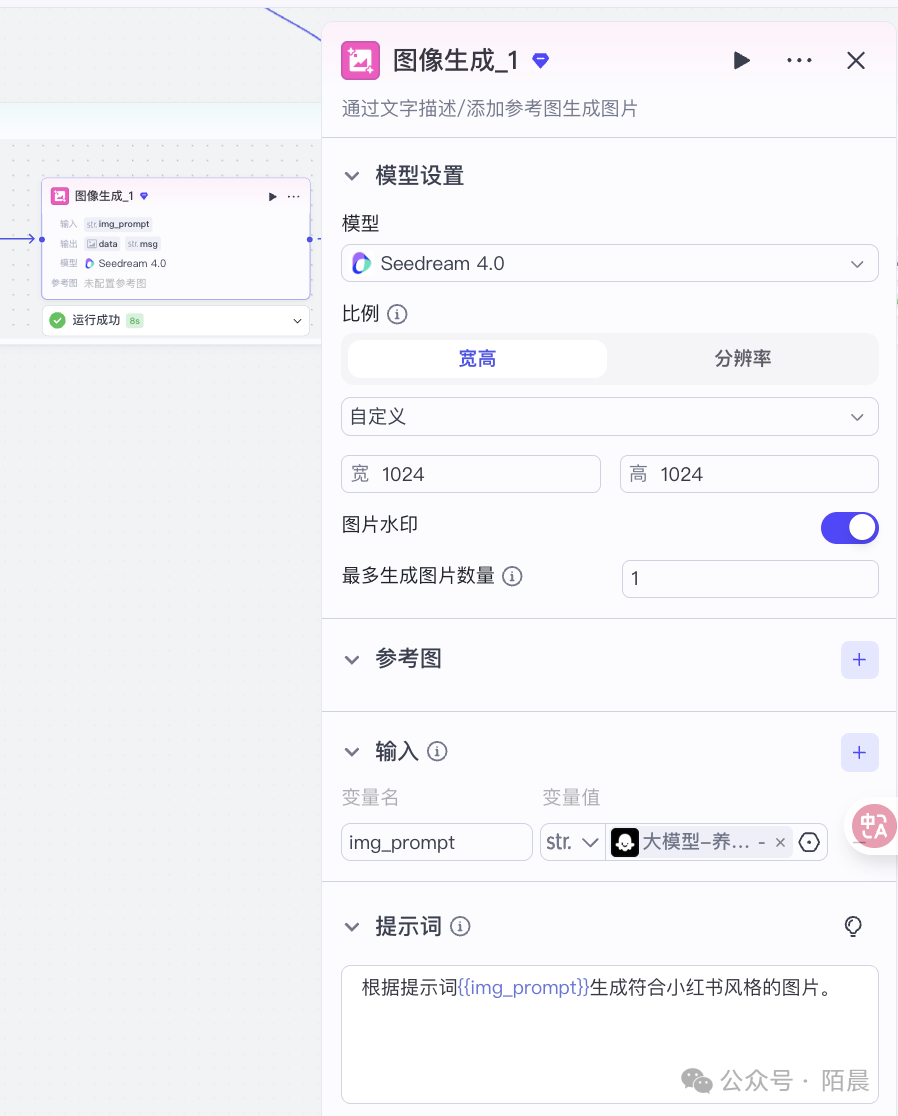This screenshot has width=898, height=1116.
Task: Edit the img_prompt variable name field
Action: coord(437,842)
